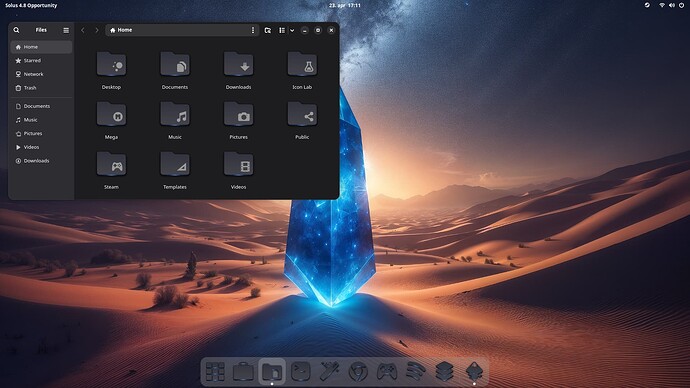Screen dimensions: 690x388
Task: Launch the briefcase app in dock
Action: coord(243,372)
